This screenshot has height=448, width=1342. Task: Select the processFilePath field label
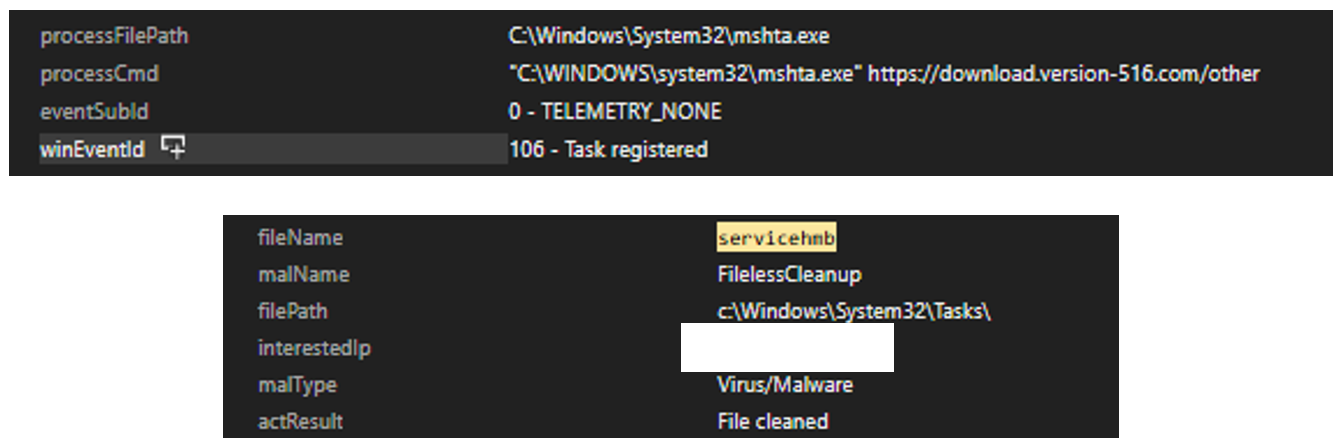[113, 37]
